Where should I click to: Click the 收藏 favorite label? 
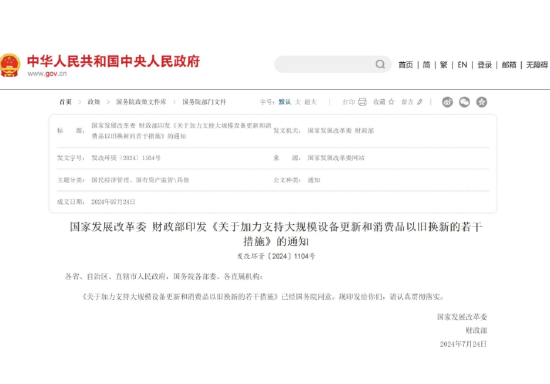(379, 102)
